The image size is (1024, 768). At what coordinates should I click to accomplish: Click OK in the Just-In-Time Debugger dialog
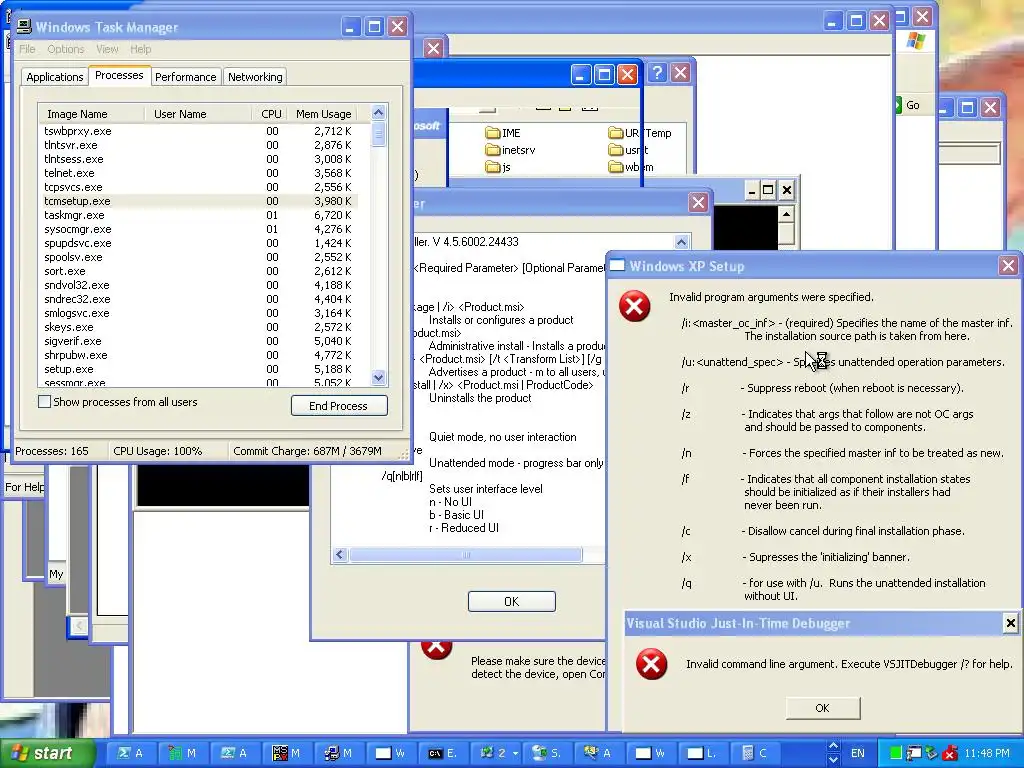(823, 708)
